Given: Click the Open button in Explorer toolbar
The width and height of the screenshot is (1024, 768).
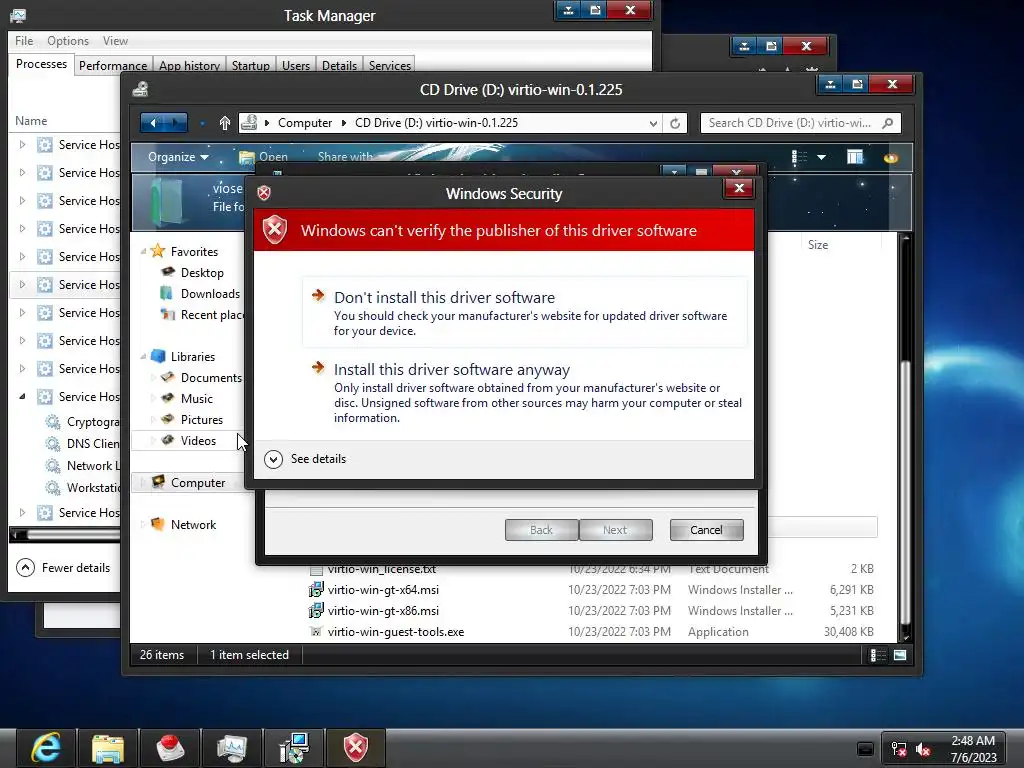Looking at the screenshot, I should click(264, 157).
